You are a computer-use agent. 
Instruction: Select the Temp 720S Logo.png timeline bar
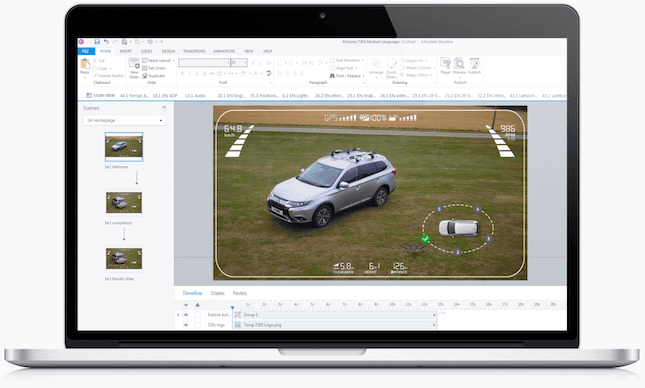click(x=335, y=325)
